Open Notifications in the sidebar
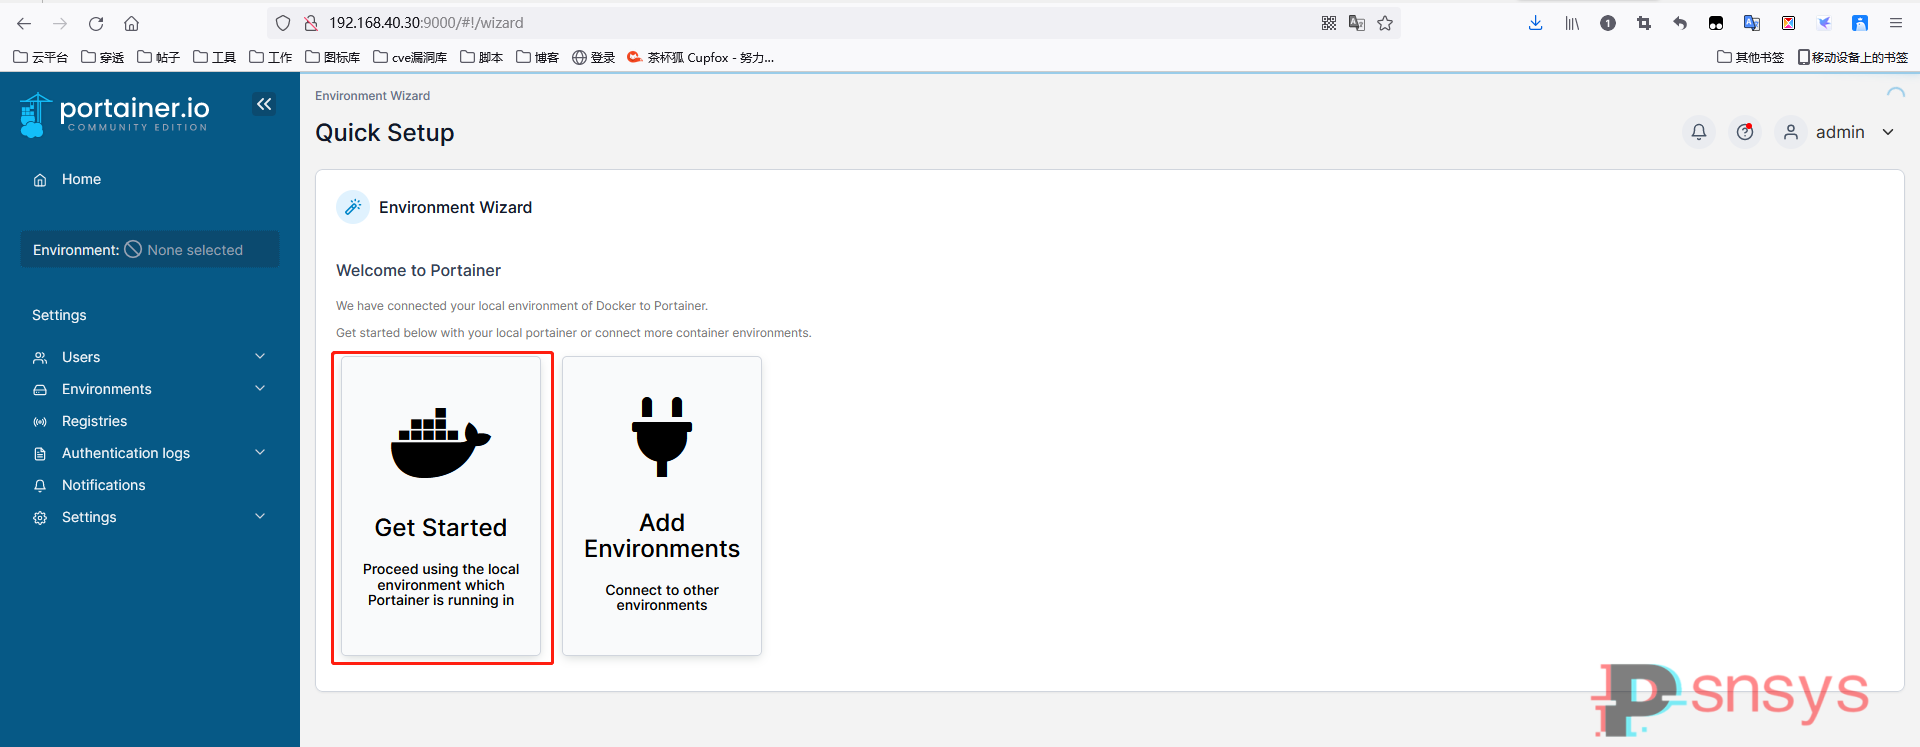Screen dimensions: 1920x747 pos(104,485)
